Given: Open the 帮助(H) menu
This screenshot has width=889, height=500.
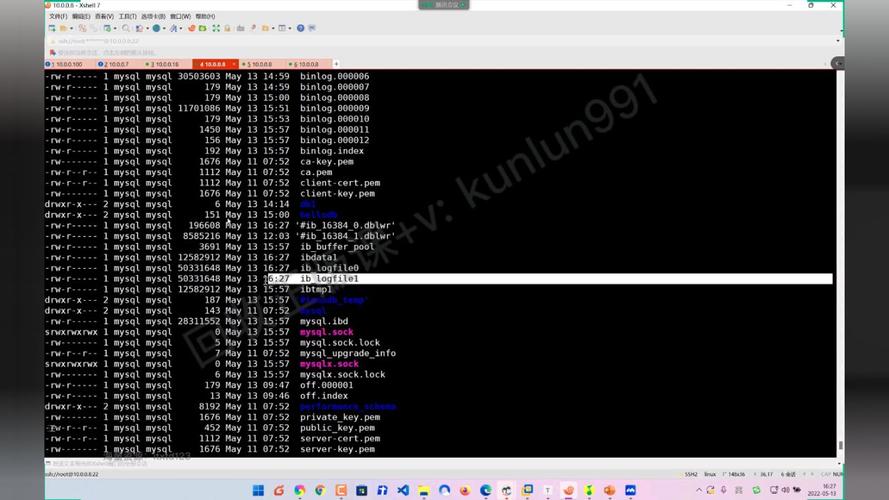Looking at the screenshot, I should [205, 16].
